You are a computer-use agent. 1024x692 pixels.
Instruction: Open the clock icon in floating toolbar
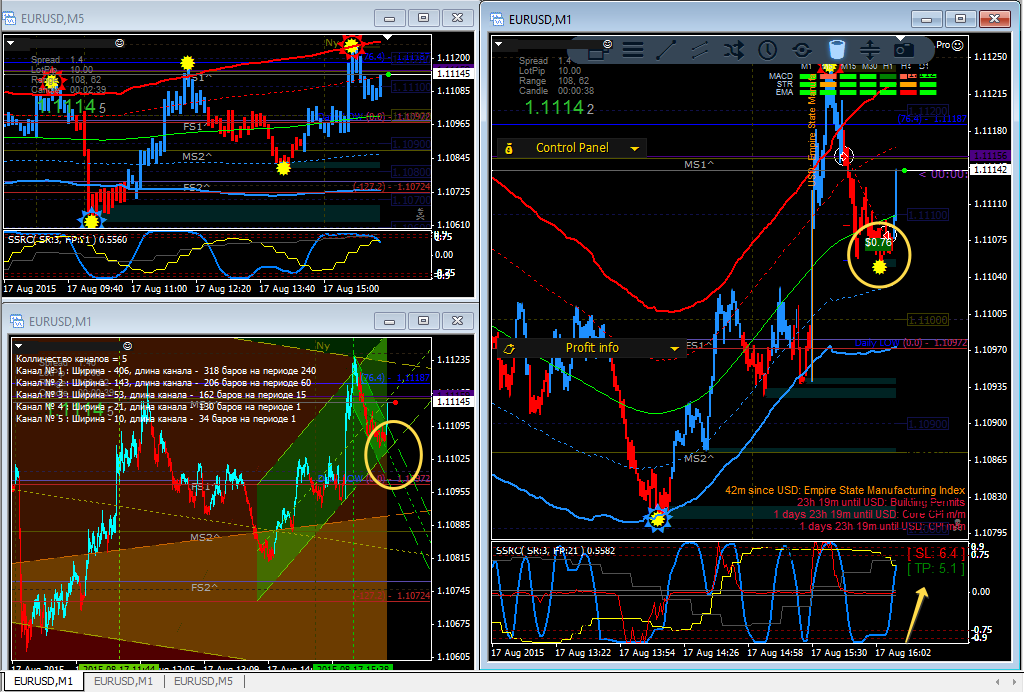pyautogui.click(x=767, y=50)
